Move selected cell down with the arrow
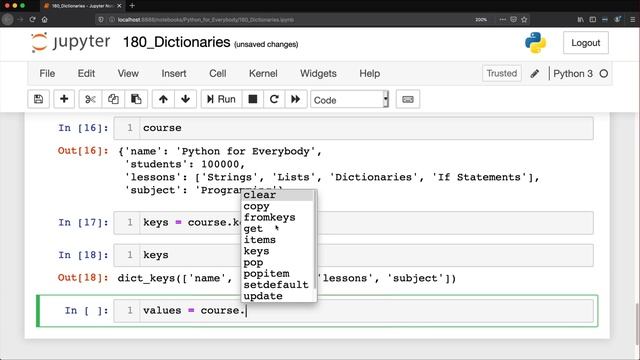The height and width of the screenshot is (360, 640). coord(185,99)
